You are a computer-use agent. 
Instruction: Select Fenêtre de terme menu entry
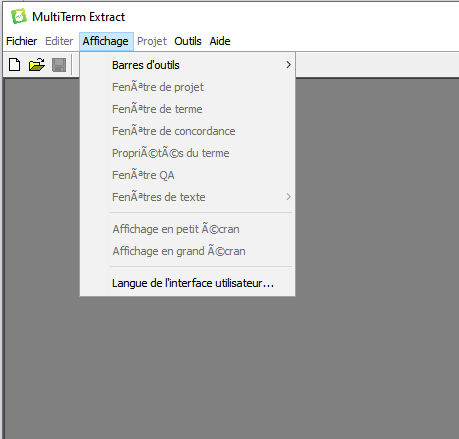tap(187, 109)
